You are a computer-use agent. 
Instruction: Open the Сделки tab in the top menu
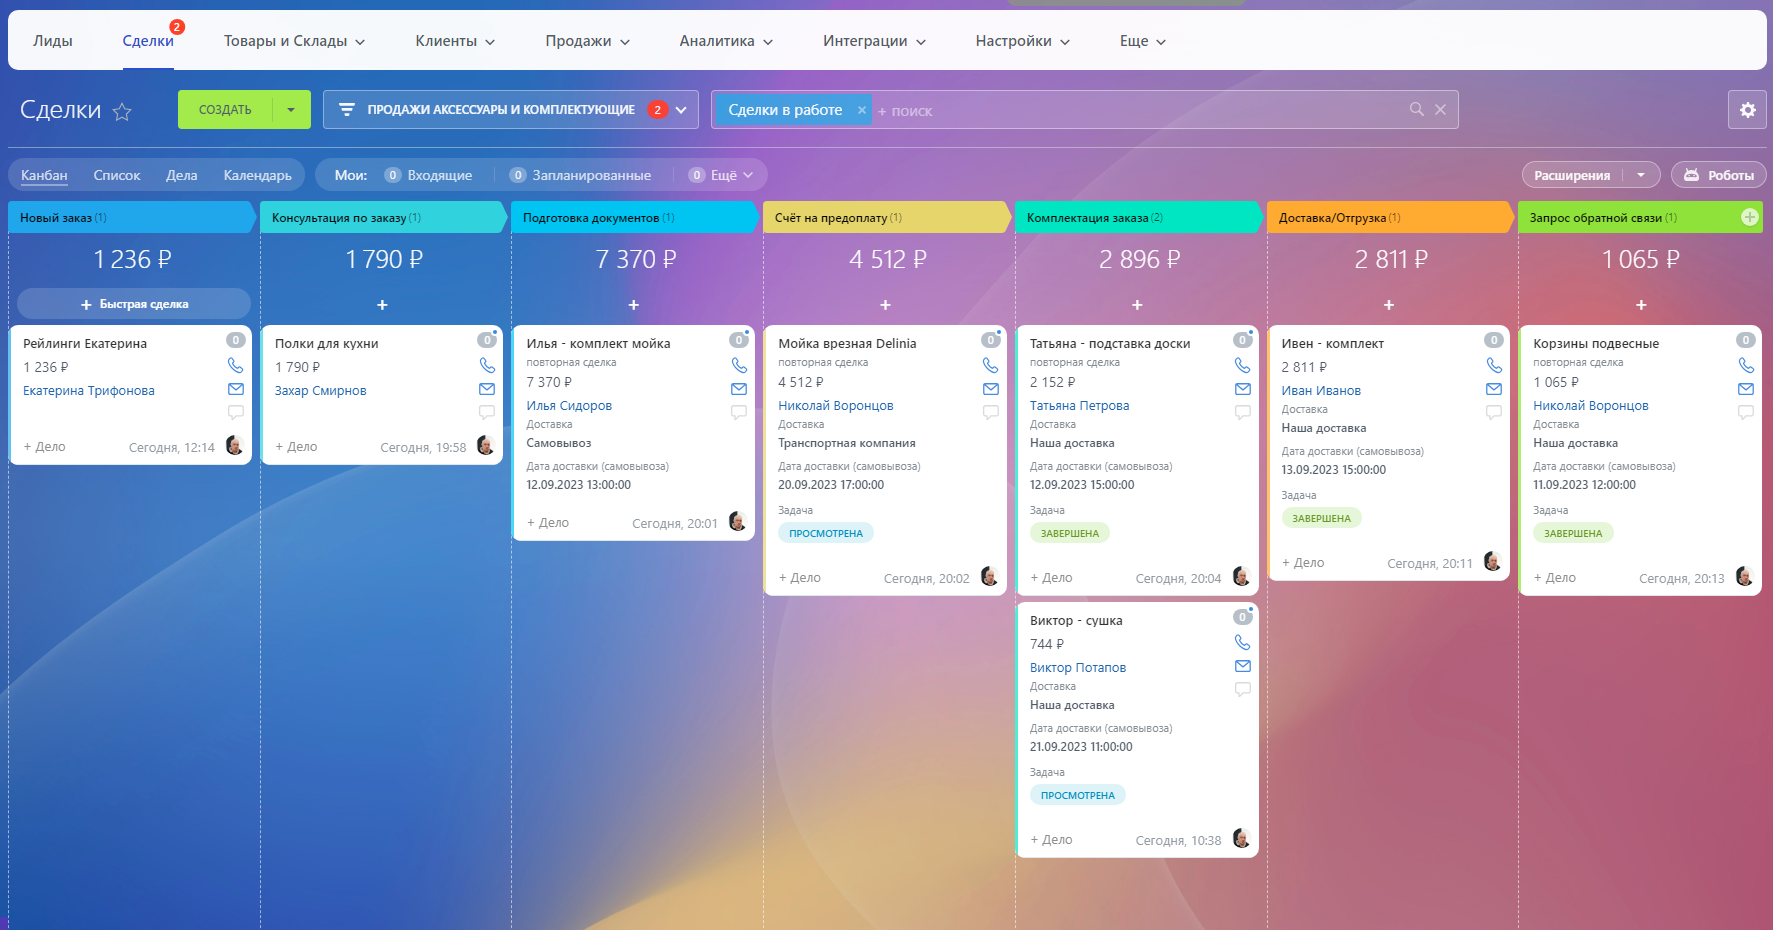[148, 41]
